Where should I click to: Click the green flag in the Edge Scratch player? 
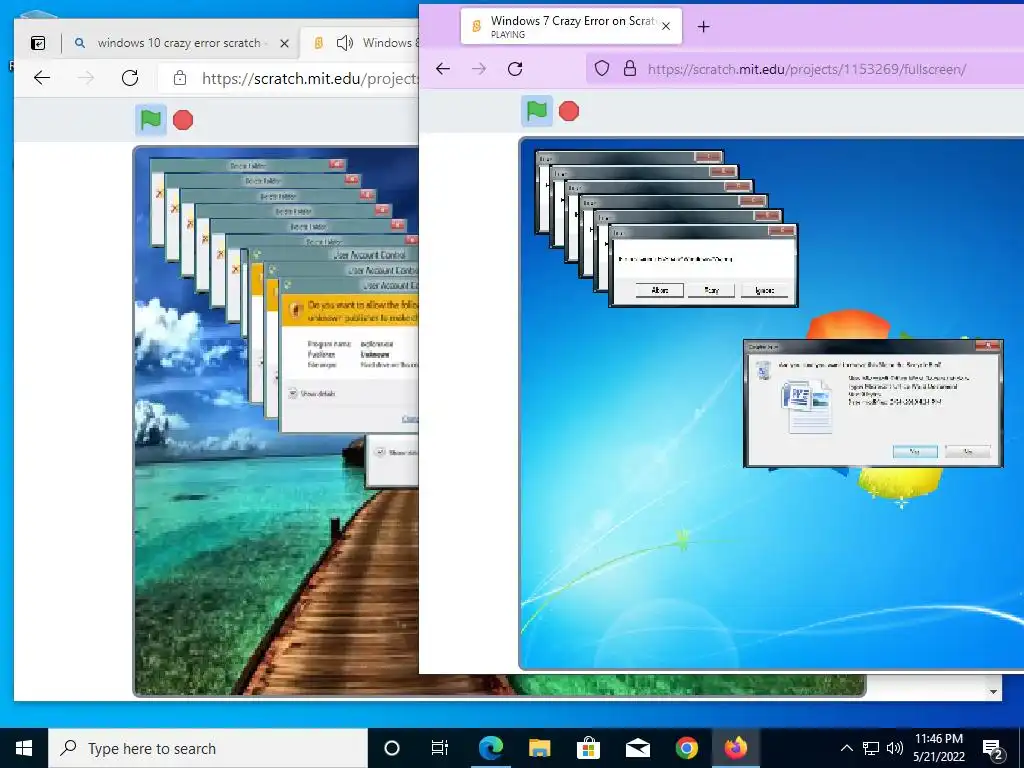point(151,120)
